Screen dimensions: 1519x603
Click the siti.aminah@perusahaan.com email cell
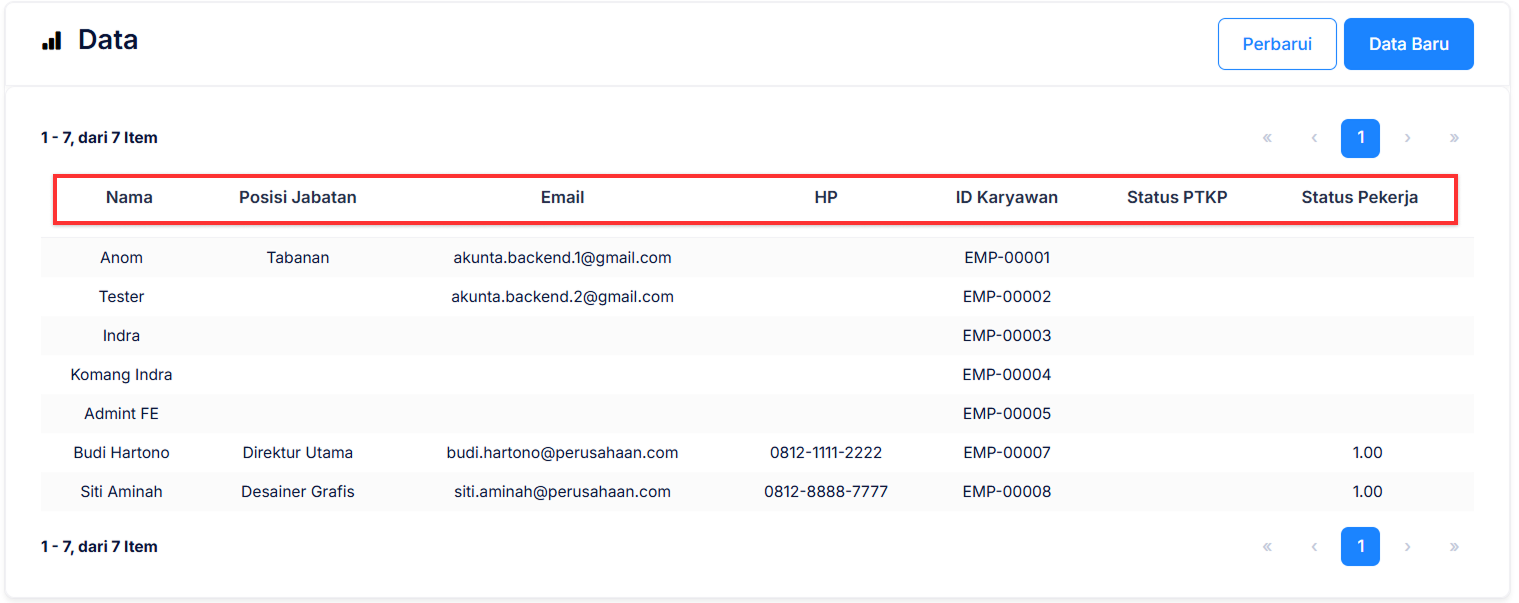(562, 492)
